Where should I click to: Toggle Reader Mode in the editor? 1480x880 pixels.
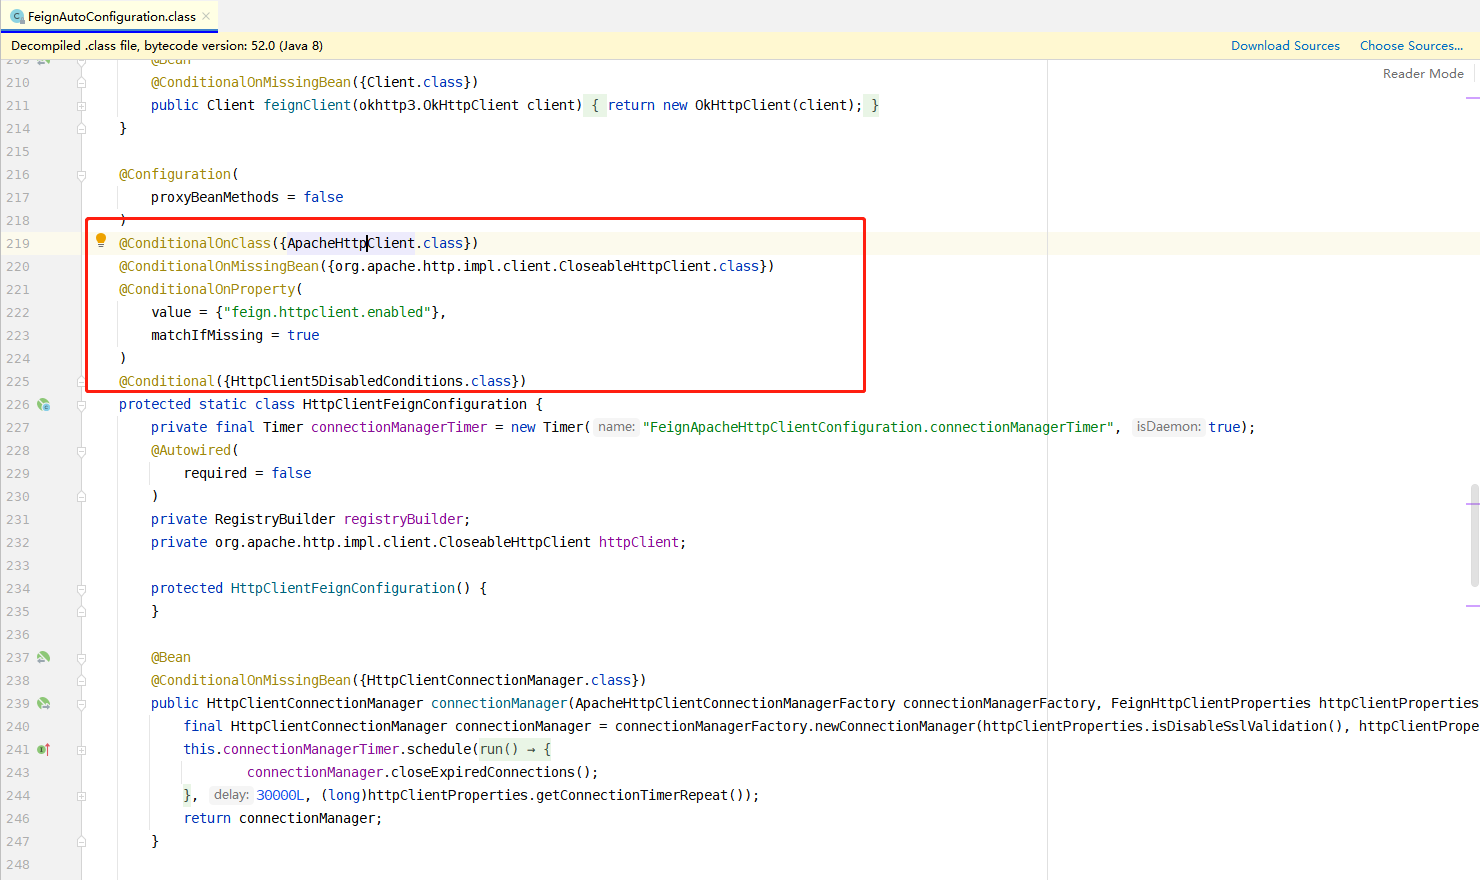(1423, 74)
